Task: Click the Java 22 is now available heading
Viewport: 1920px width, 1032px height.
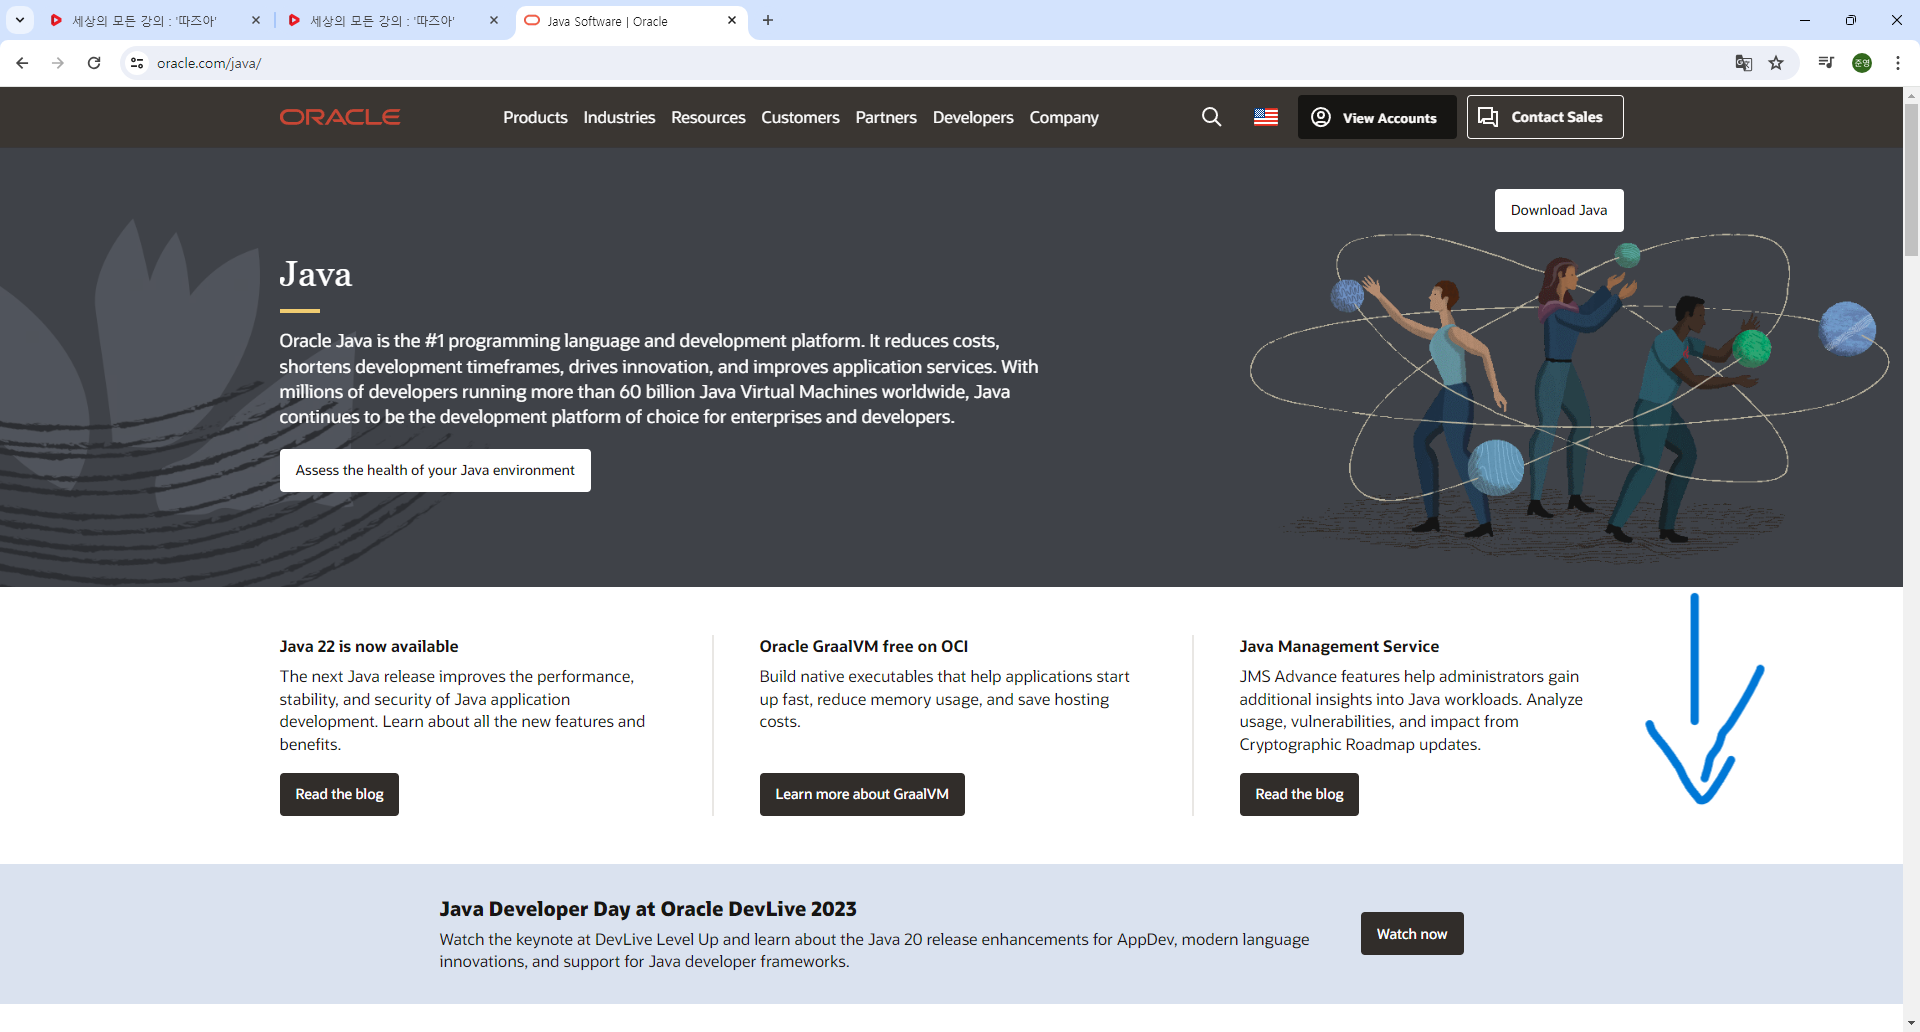Action: click(x=369, y=646)
